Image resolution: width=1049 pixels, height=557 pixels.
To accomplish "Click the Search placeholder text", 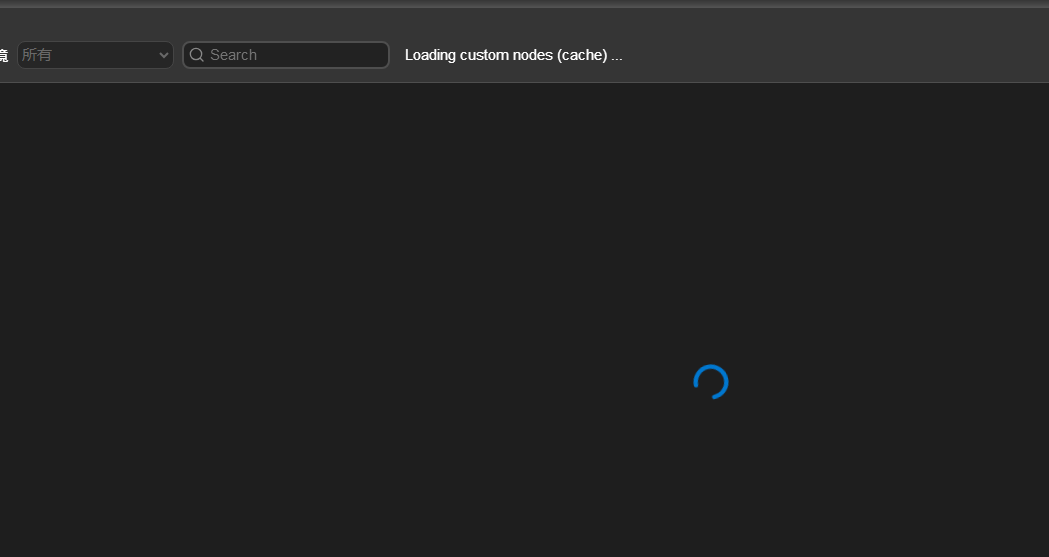I will [233, 55].
